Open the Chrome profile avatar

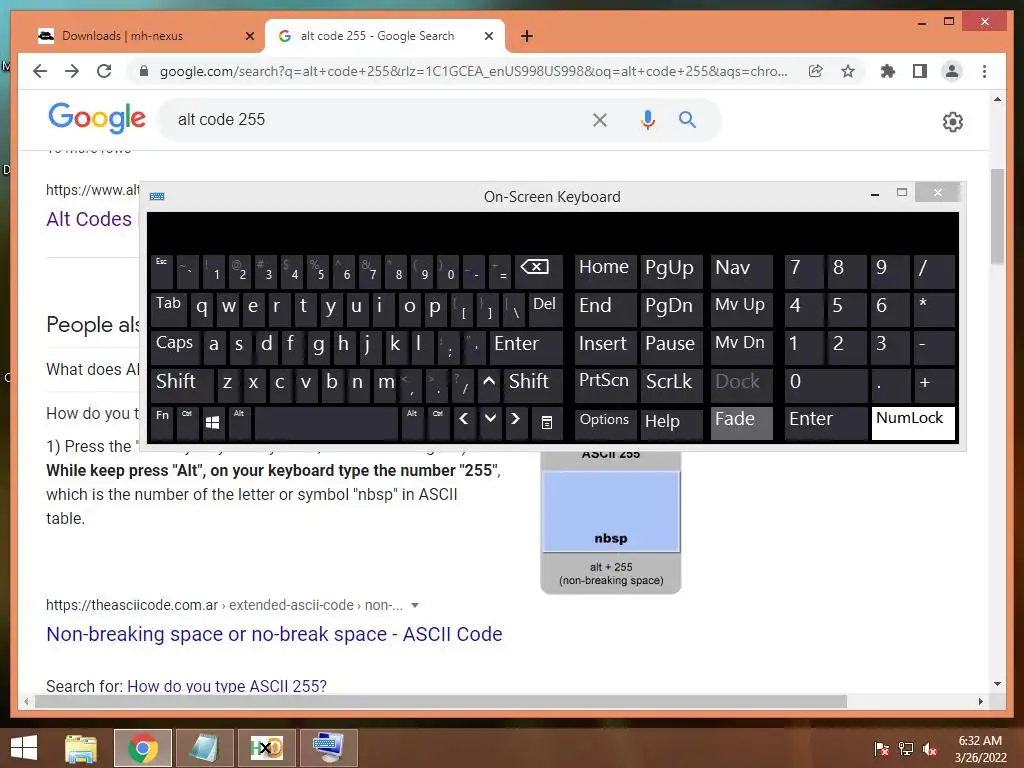point(952,71)
